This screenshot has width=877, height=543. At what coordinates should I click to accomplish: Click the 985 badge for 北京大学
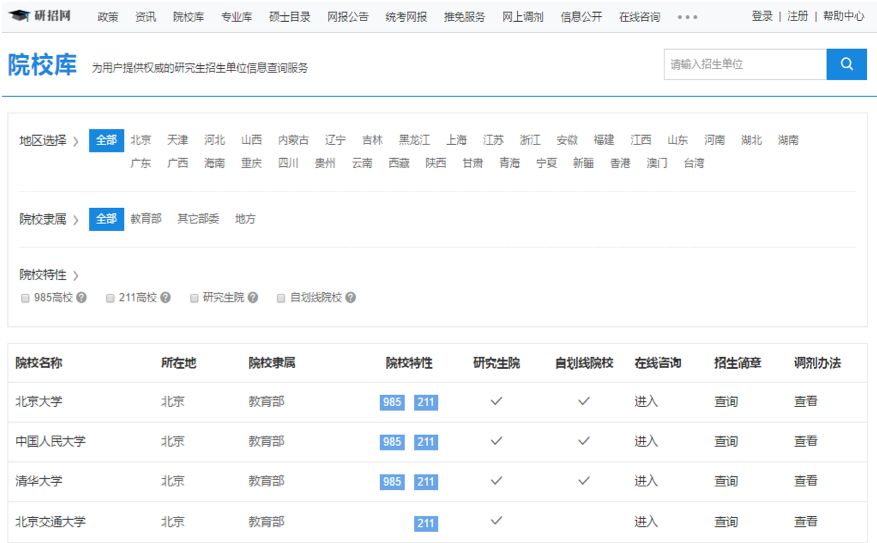coord(392,402)
